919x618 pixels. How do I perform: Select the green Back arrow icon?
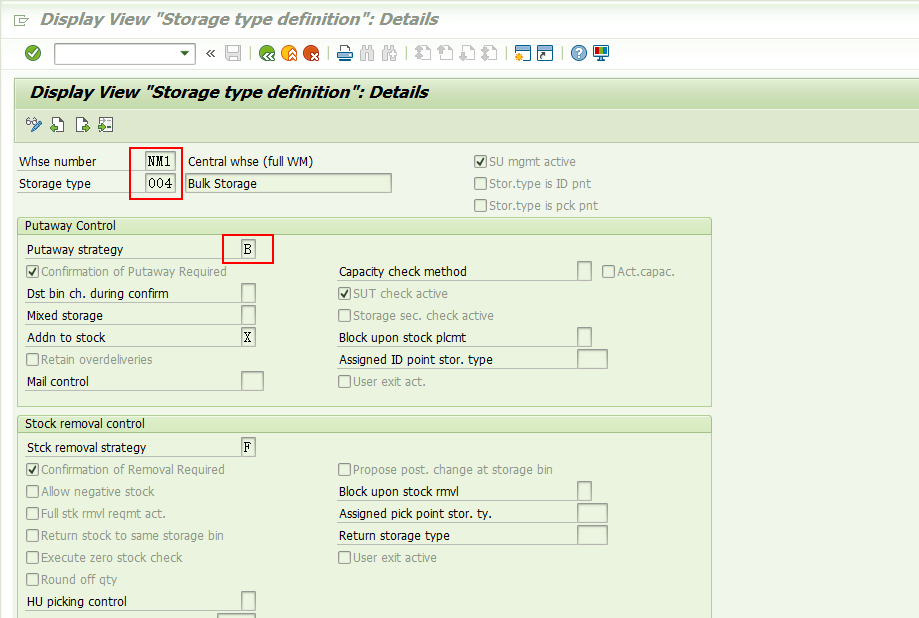tap(267, 54)
